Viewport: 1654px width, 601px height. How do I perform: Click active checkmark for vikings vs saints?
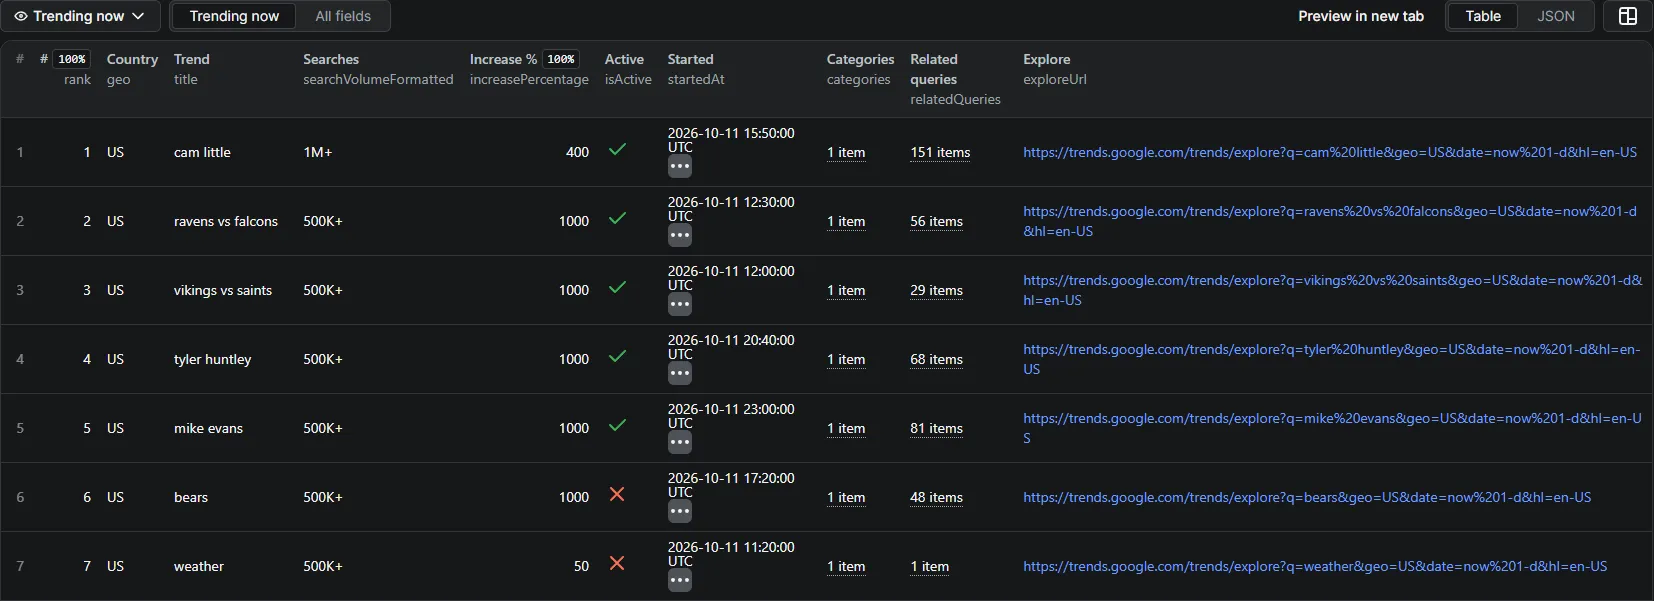coord(617,288)
